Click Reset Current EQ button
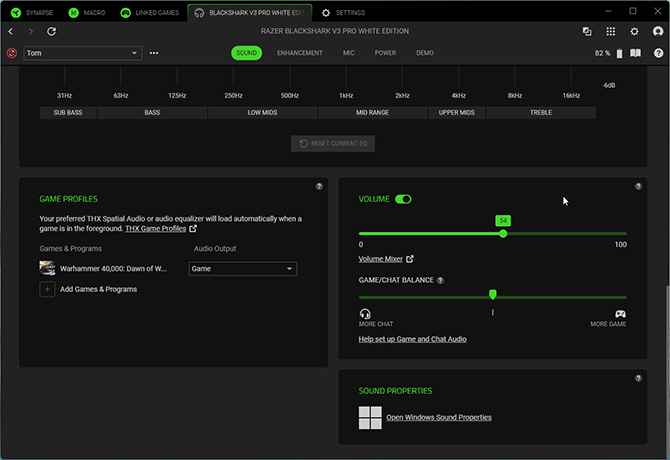This screenshot has height=460, width=670. (333, 144)
